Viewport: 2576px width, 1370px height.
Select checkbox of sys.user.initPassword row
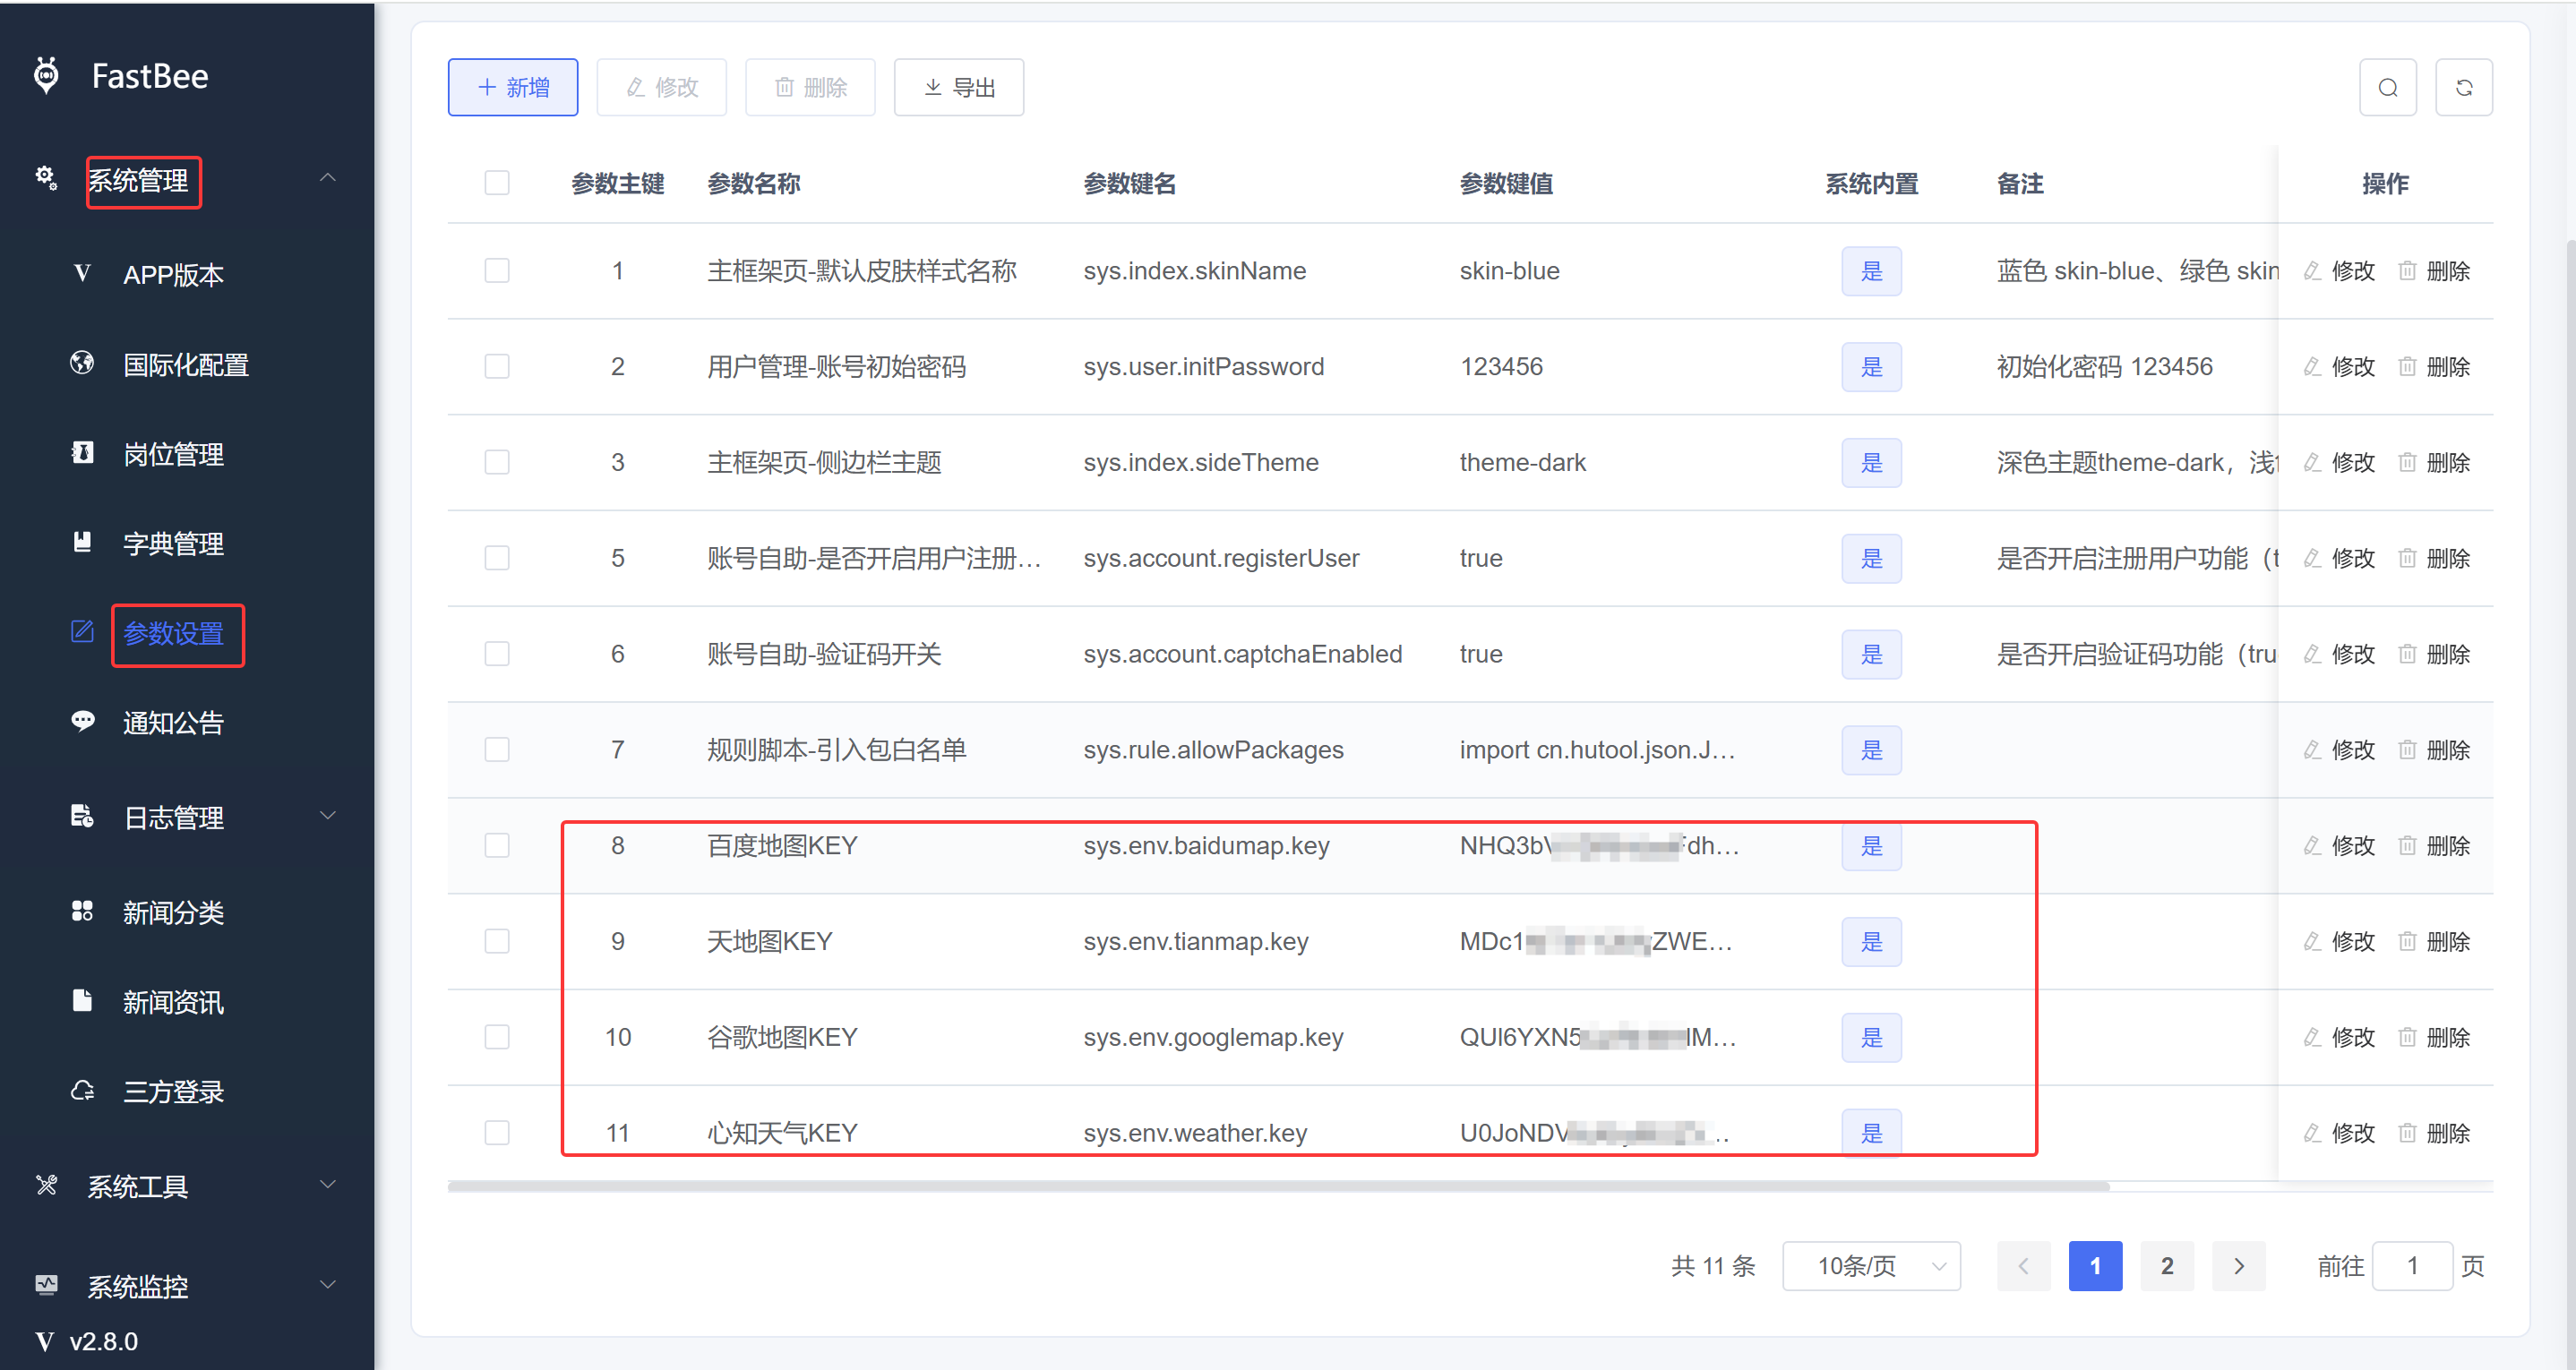(x=497, y=367)
